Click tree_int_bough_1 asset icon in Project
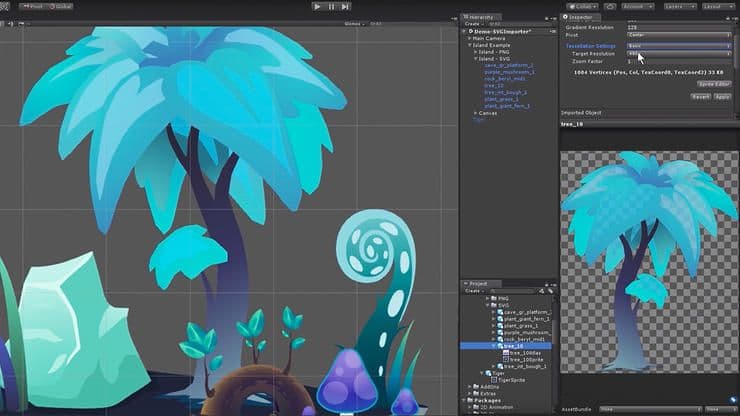740x416 pixels. point(500,366)
